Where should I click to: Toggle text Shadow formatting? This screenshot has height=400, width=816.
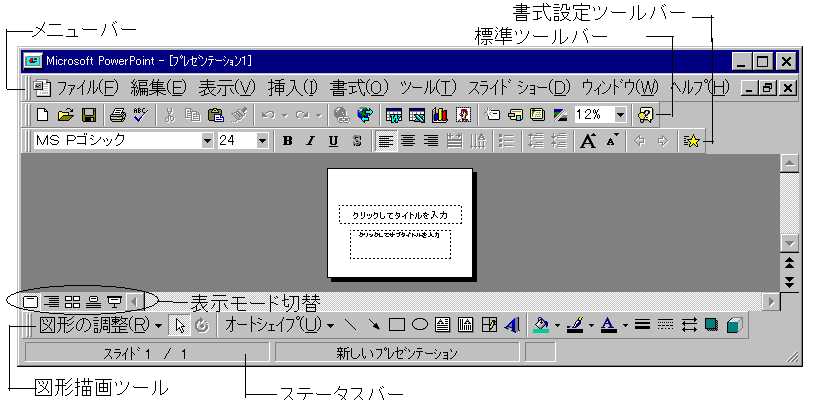pos(357,141)
